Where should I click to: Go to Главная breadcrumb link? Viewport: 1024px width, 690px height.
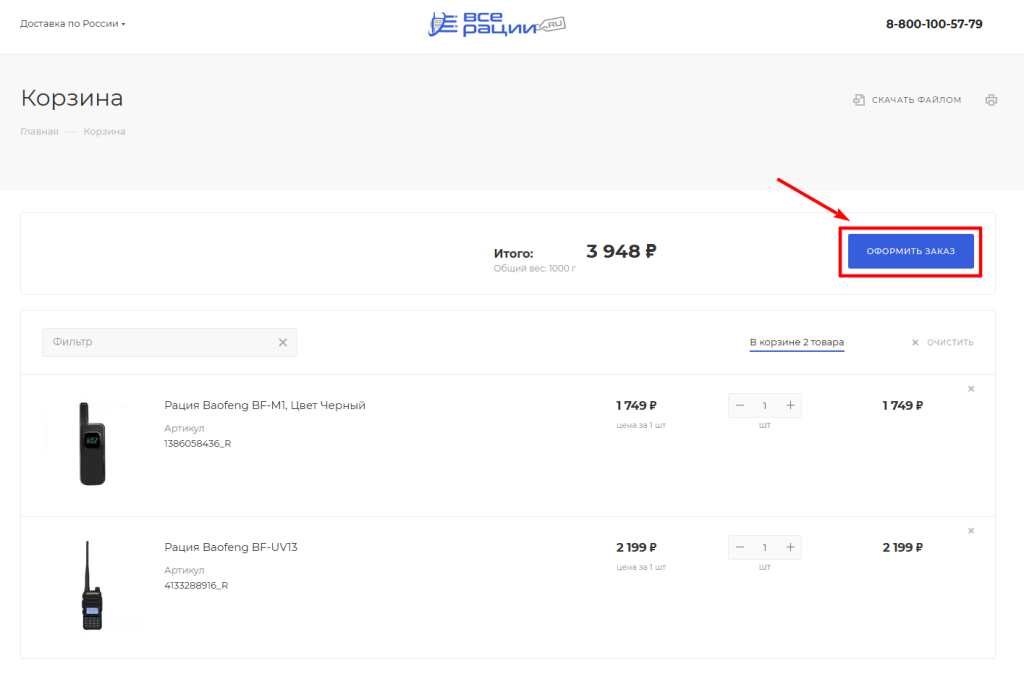tap(39, 132)
